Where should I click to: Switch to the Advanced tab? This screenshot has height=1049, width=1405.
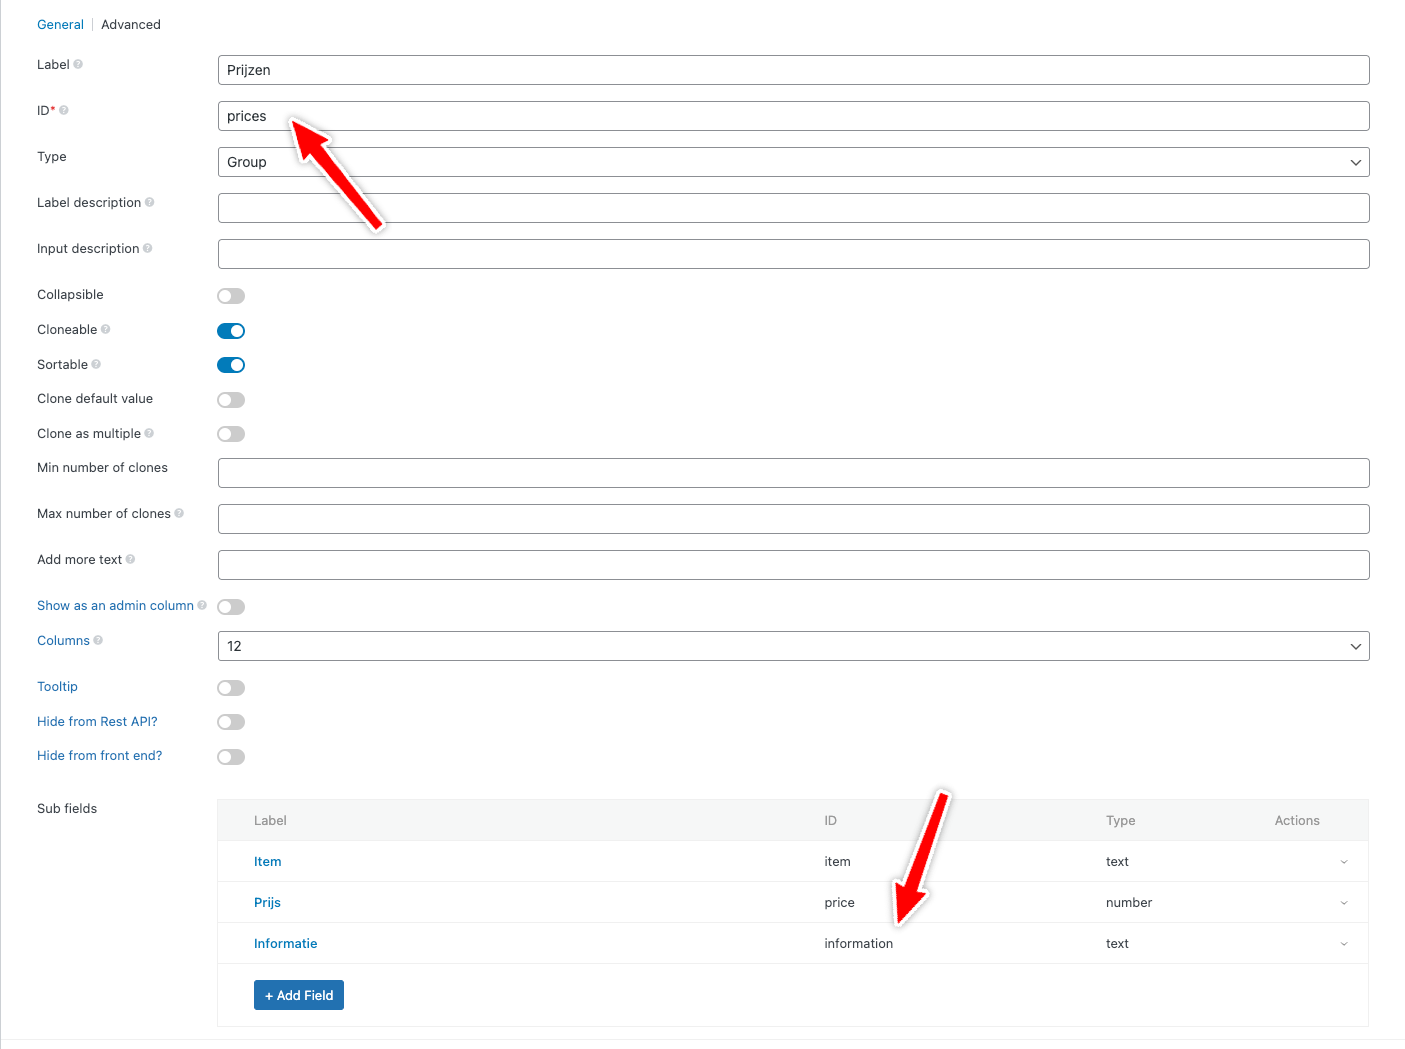[x=130, y=24]
